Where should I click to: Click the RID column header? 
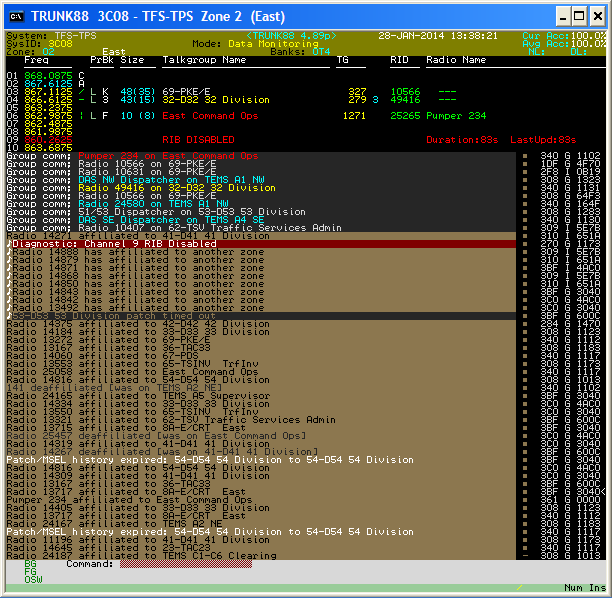399,60
